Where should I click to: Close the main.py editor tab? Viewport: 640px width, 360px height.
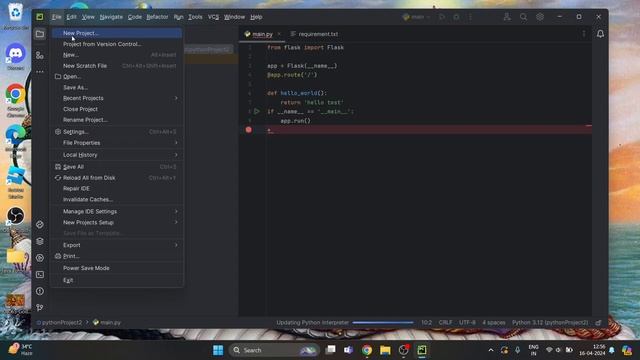pos(279,34)
